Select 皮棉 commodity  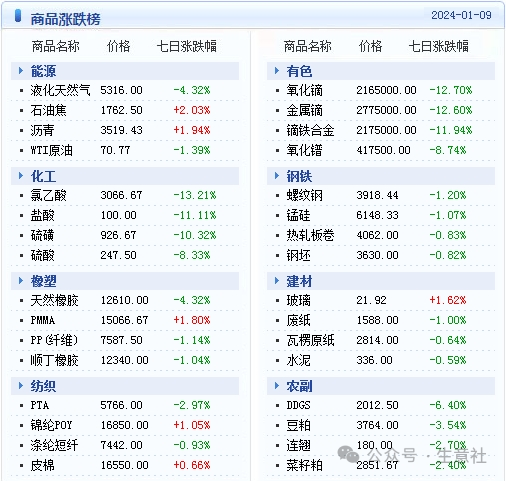[42, 465]
